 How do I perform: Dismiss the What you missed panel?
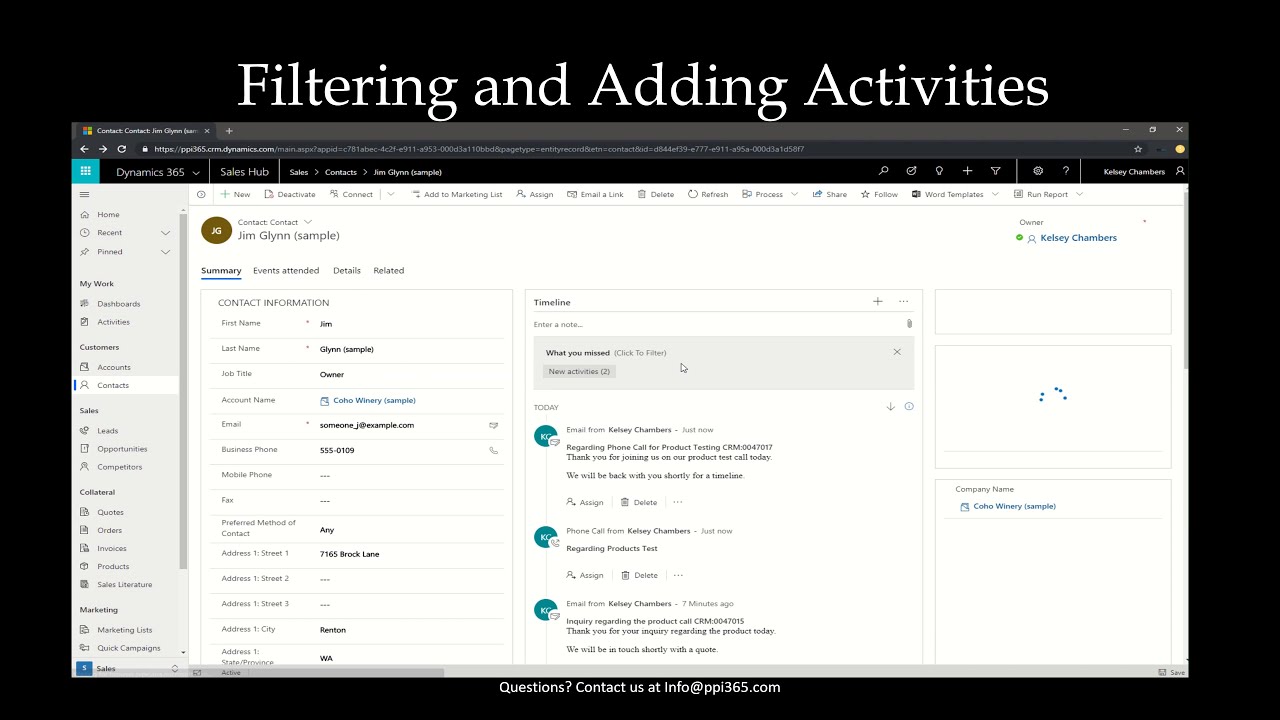pos(897,352)
